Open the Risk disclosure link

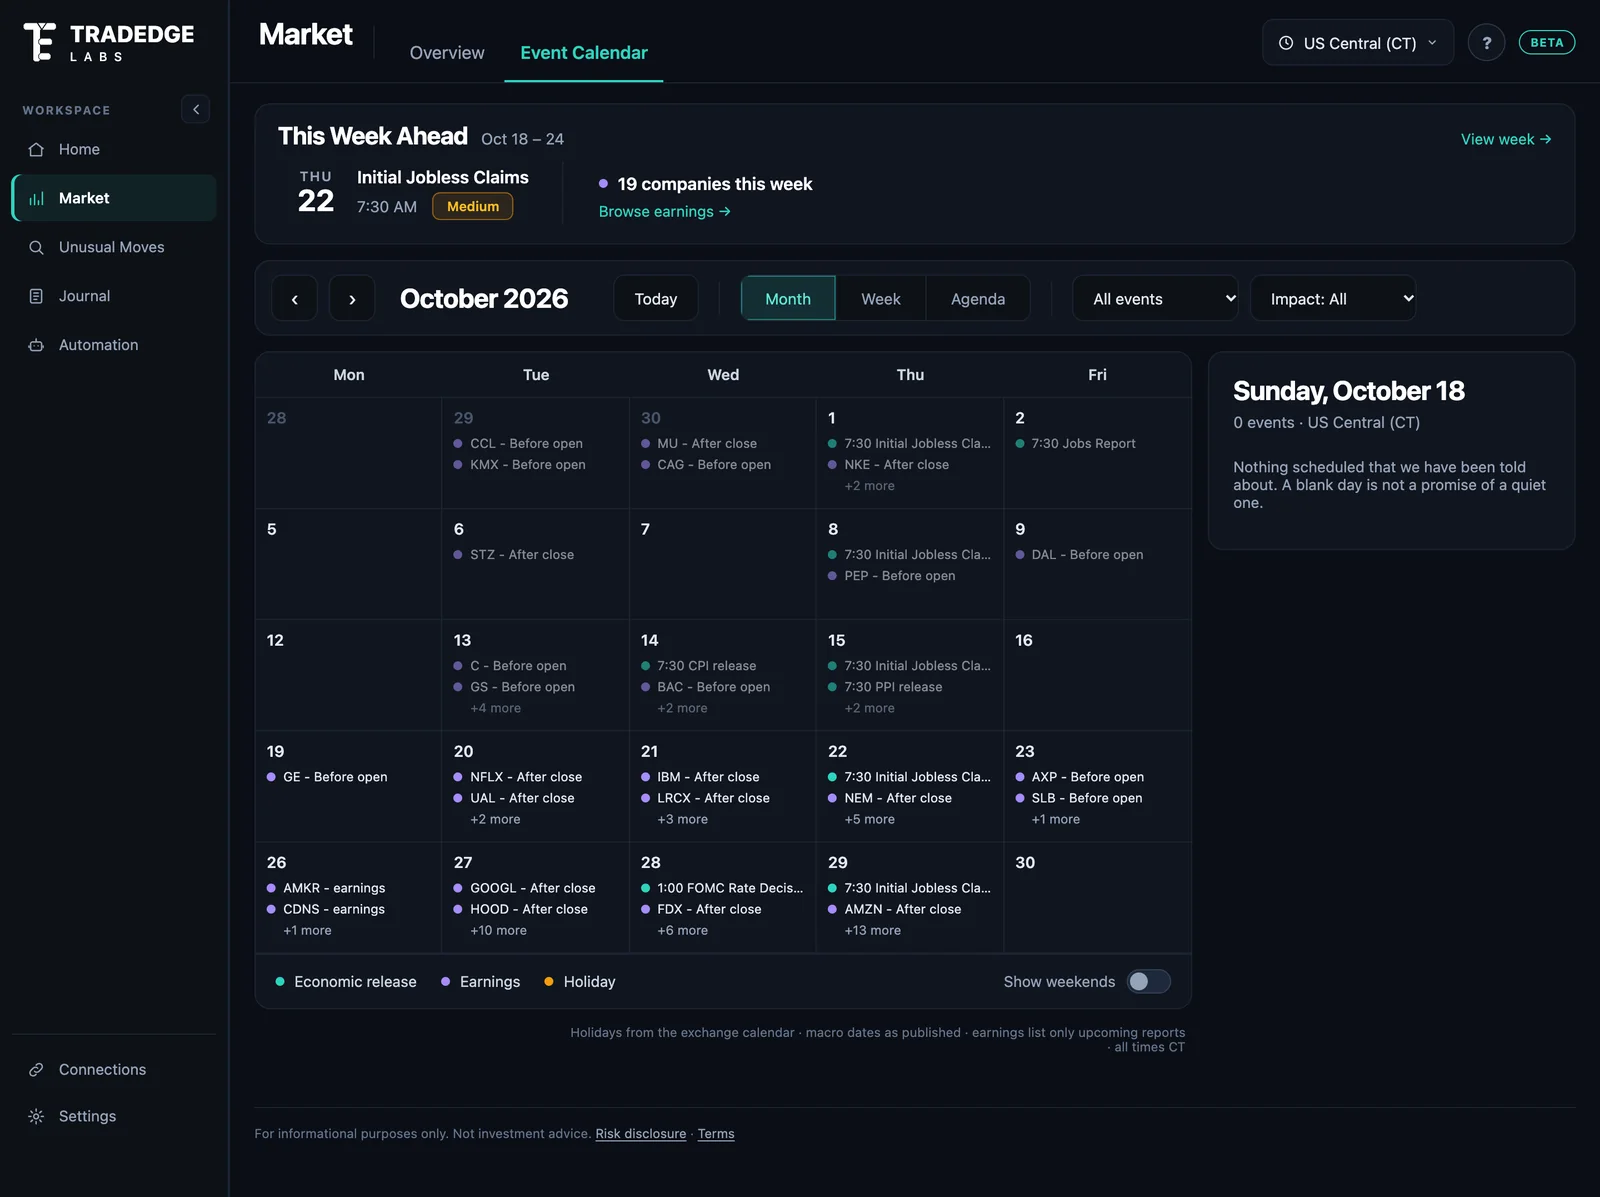(x=641, y=1134)
